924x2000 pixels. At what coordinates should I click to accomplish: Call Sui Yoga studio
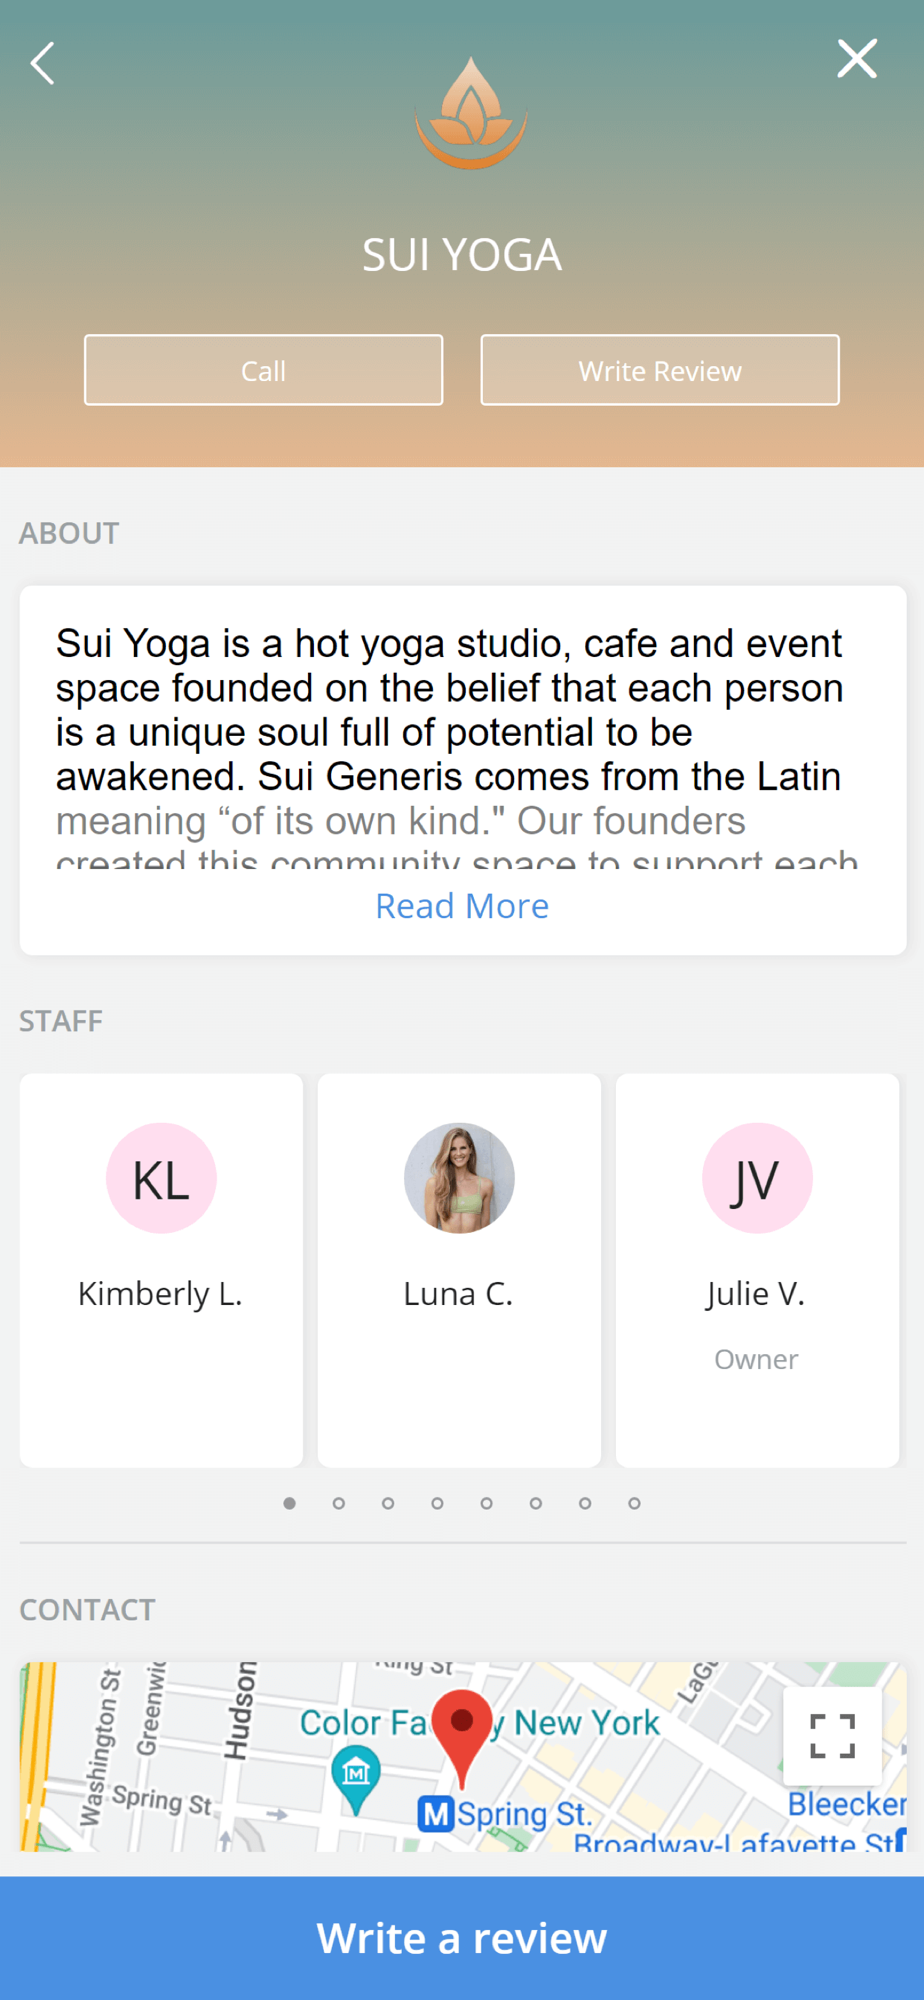click(x=263, y=370)
